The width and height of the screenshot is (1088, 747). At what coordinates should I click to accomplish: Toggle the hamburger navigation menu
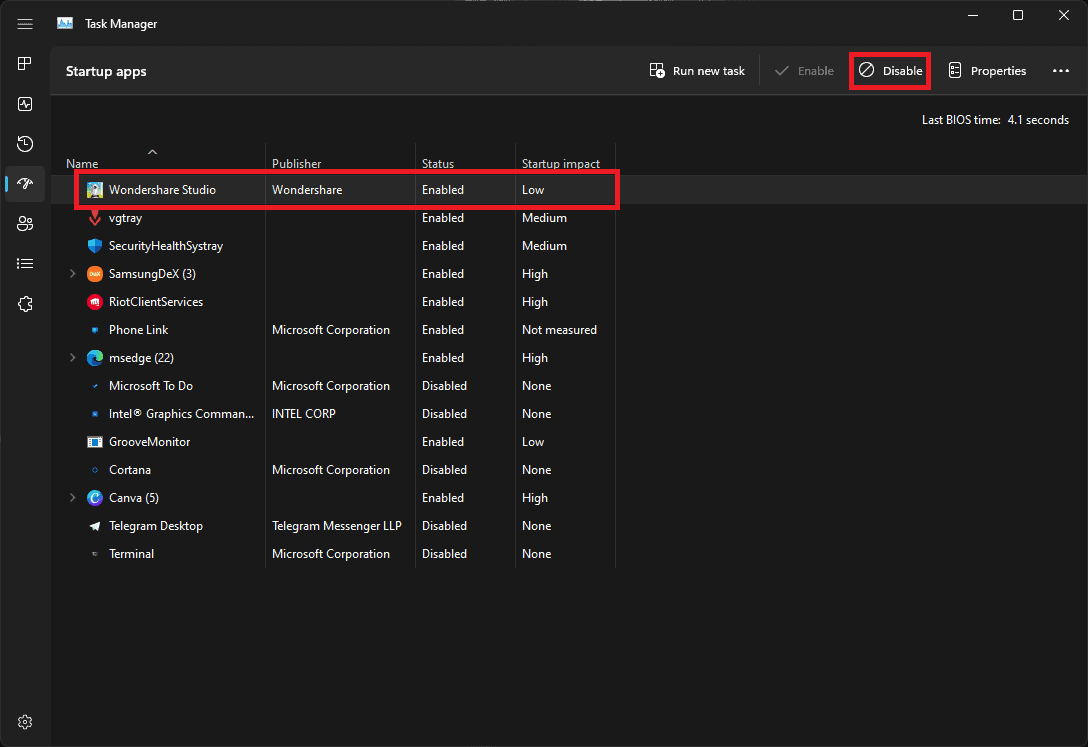[25, 24]
